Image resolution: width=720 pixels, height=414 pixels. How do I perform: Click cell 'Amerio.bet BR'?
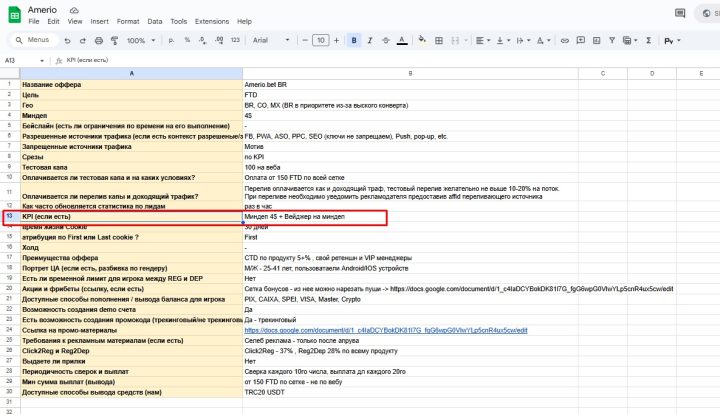tap(411, 84)
